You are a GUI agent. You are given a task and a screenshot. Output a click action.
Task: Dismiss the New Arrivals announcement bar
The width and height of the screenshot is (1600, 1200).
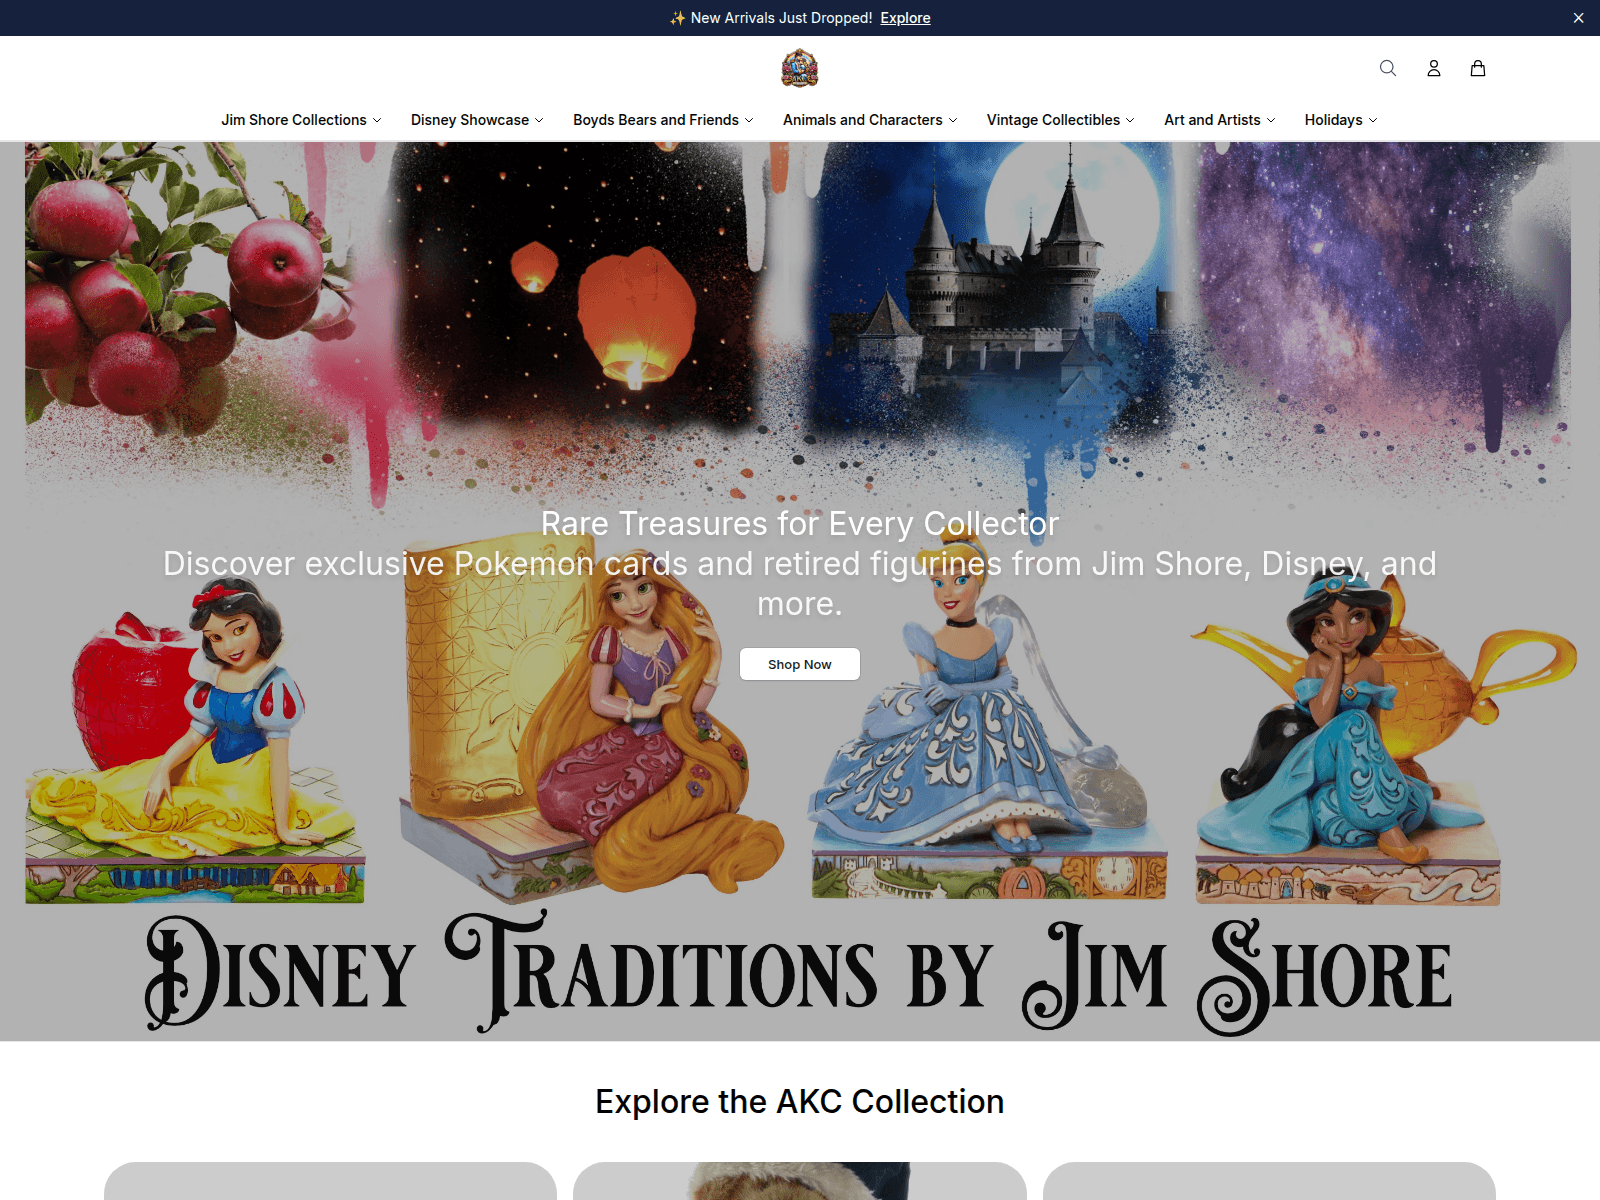click(x=1578, y=18)
